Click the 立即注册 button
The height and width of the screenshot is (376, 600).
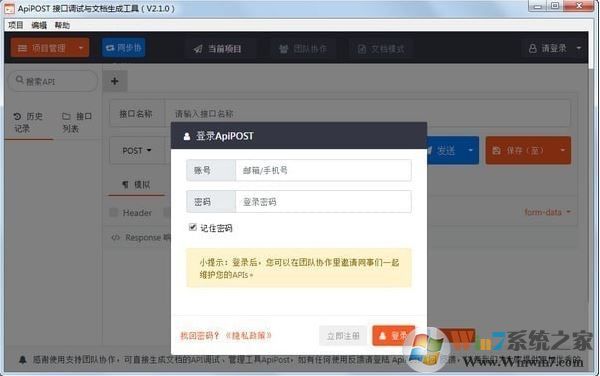coord(343,336)
